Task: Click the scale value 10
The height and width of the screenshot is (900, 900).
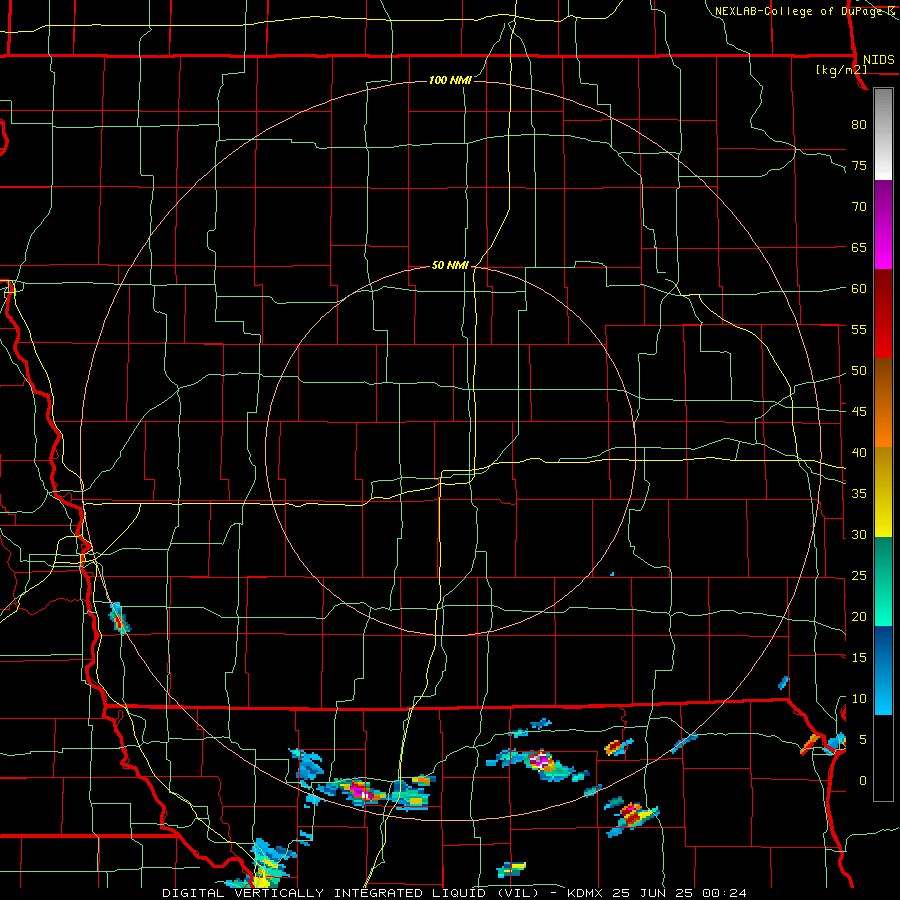Action: [859, 699]
